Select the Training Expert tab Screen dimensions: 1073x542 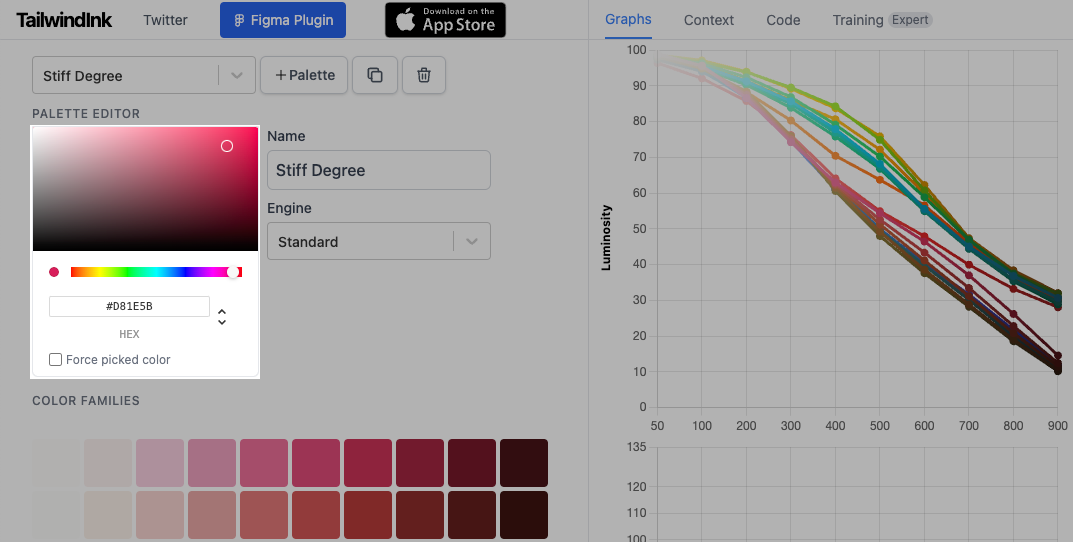(881, 20)
